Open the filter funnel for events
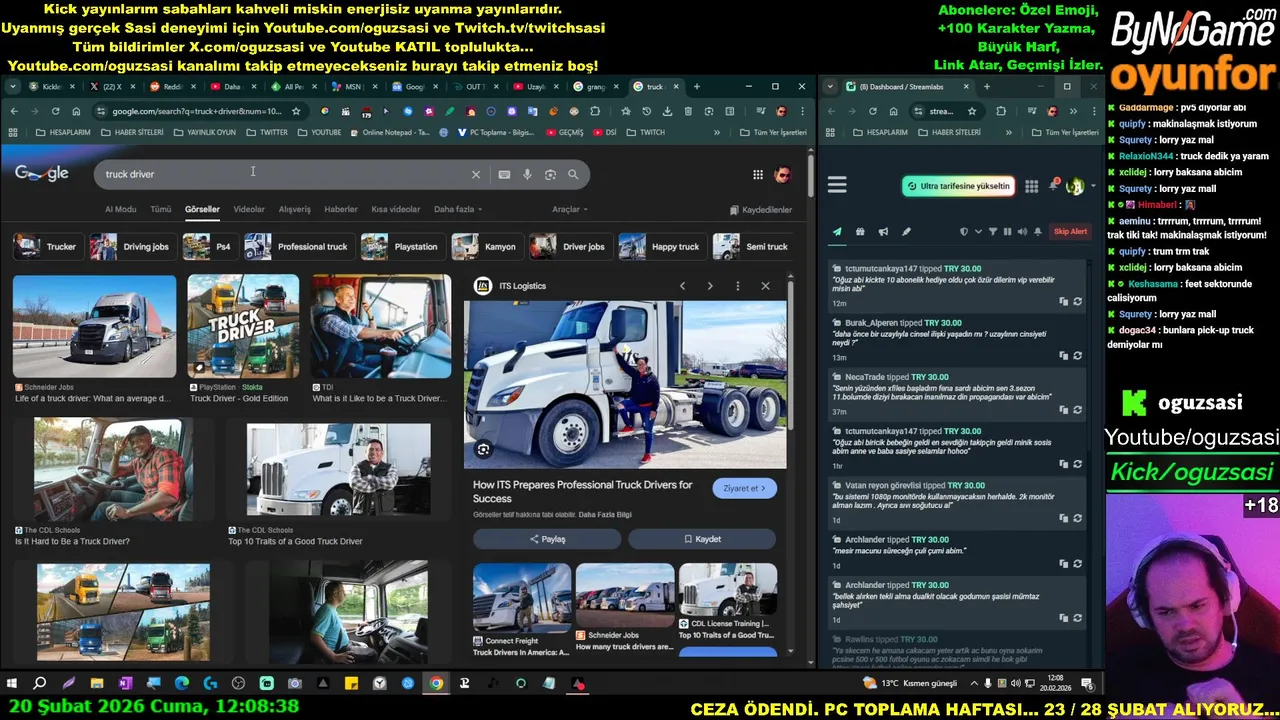This screenshot has width=1280, height=720. [993, 232]
